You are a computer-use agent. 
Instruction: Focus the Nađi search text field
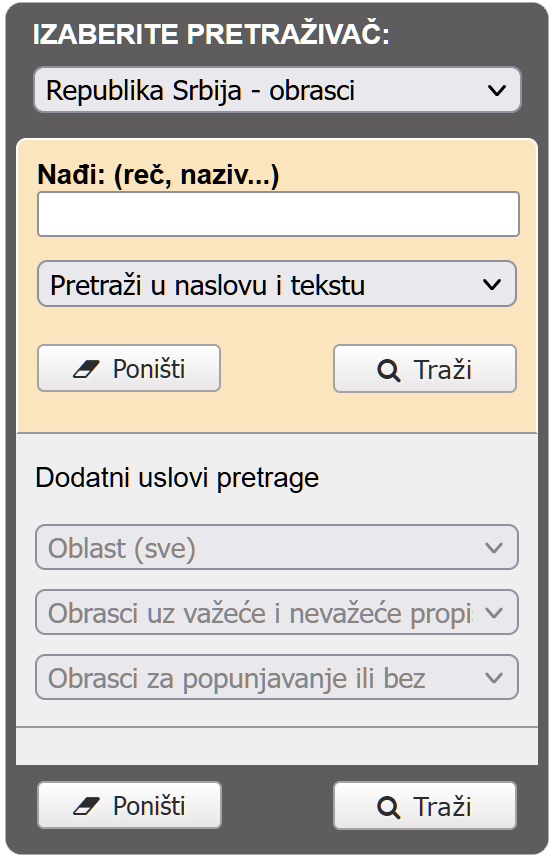point(278,214)
